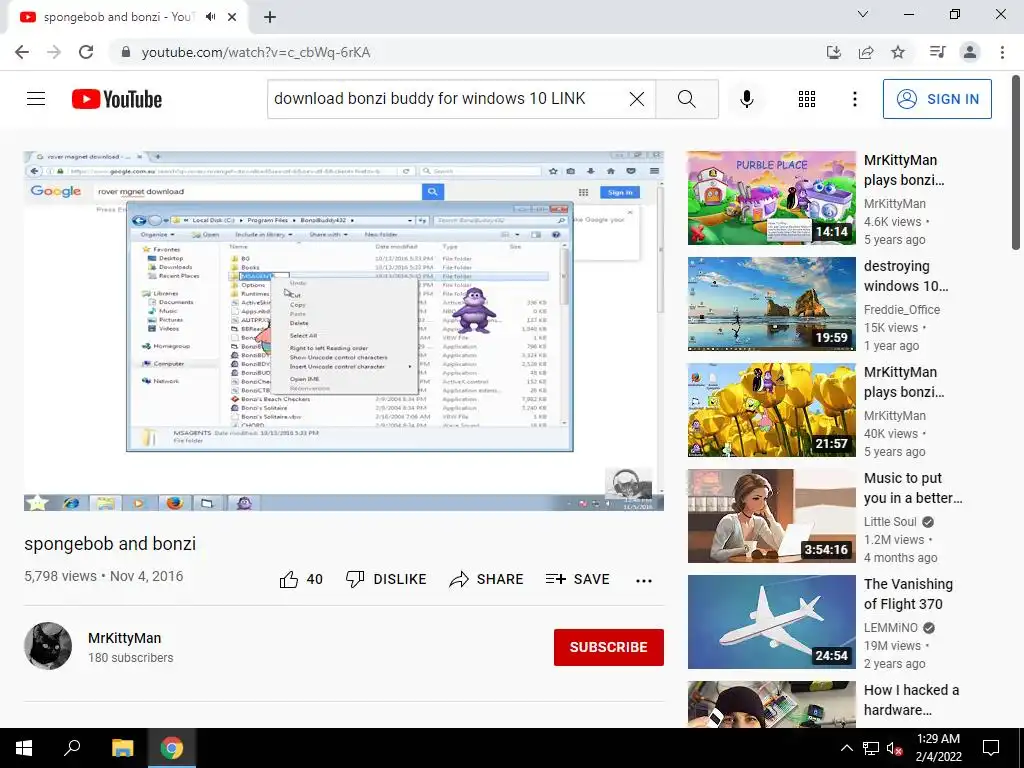Viewport: 1024px width, 768px height.
Task: Subscribe to MrKittyMan channel
Action: tap(609, 647)
